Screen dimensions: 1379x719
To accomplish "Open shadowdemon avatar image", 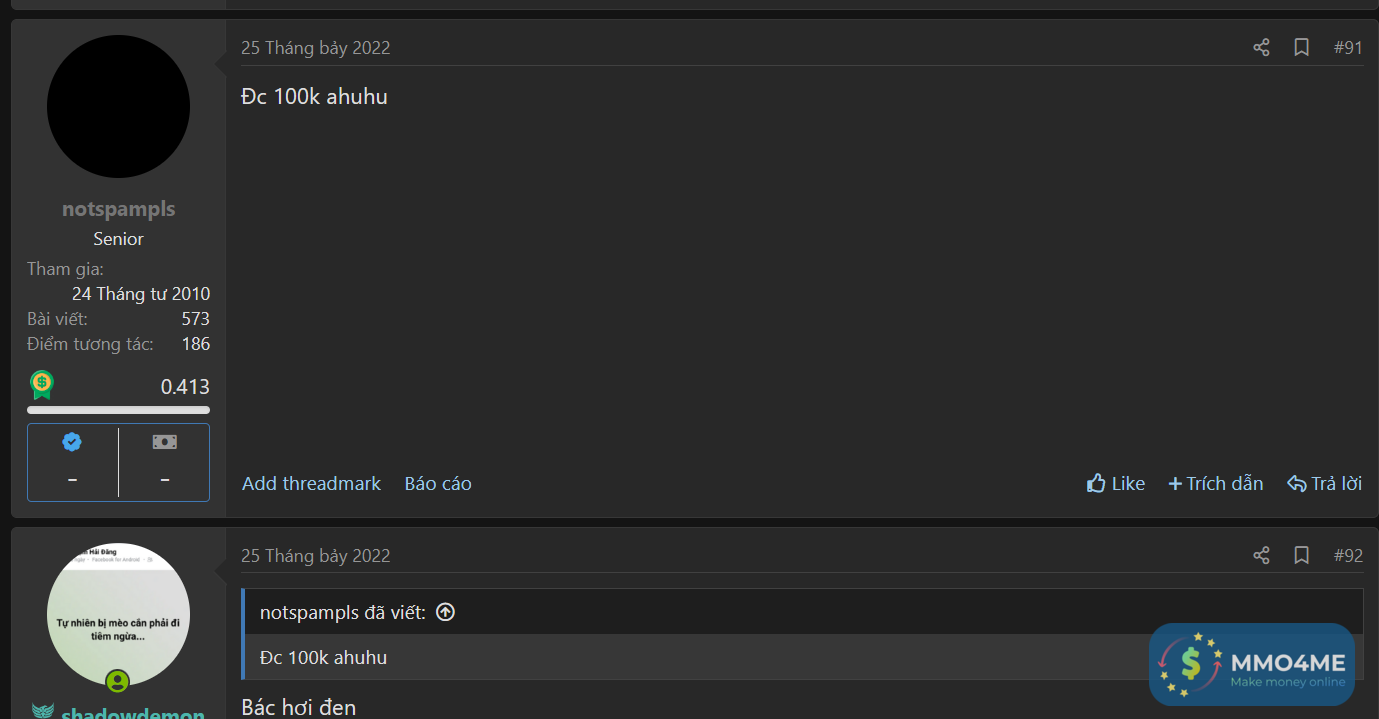I will click(x=118, y=615).
